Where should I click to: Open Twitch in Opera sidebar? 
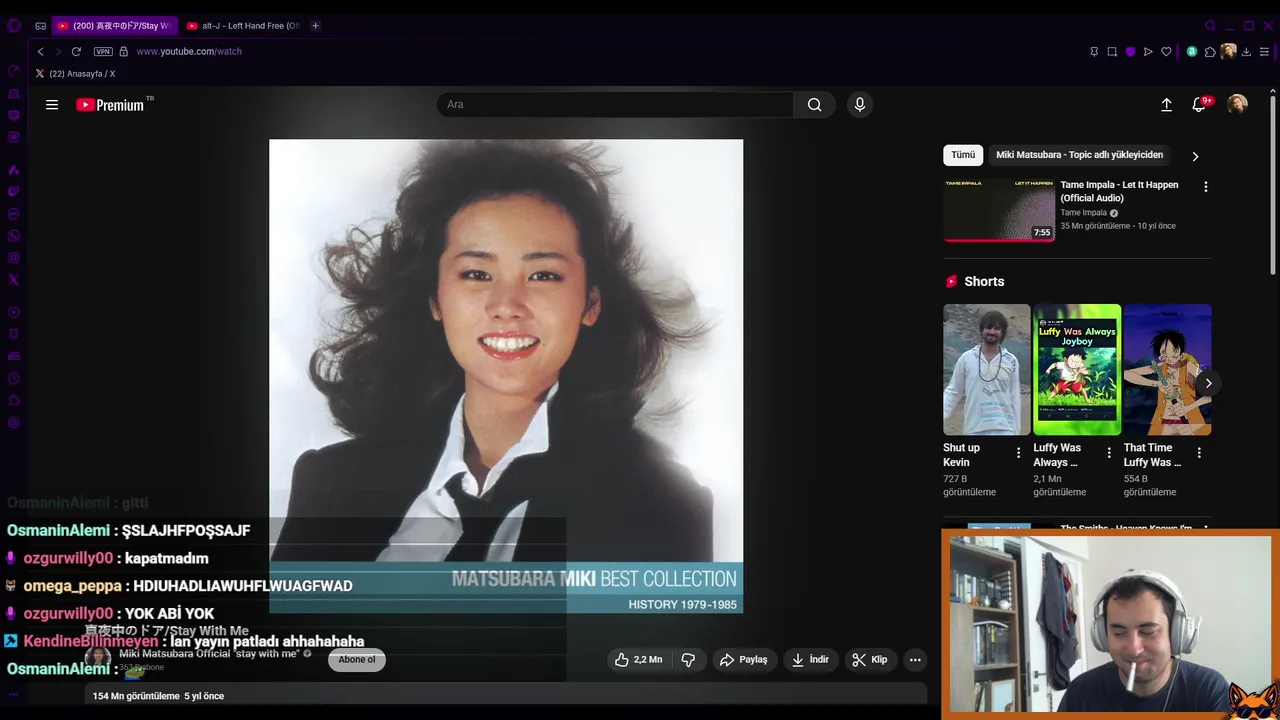[14, 192]
